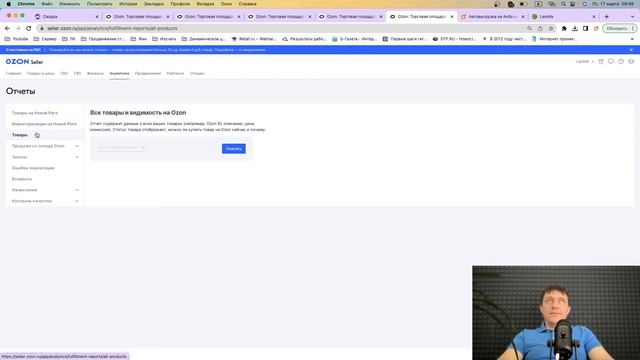The height and width of the screenshot is (360, 640).
Task: Click the rightmost icon in Ozon header
Action: (631, 62)
